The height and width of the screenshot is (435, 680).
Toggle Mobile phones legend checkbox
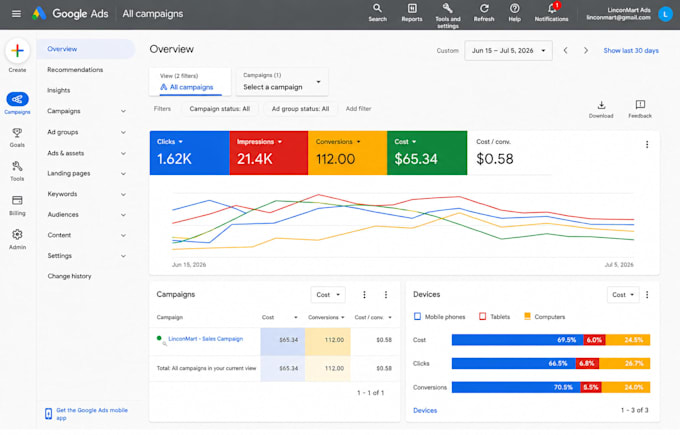coord(417,317)
